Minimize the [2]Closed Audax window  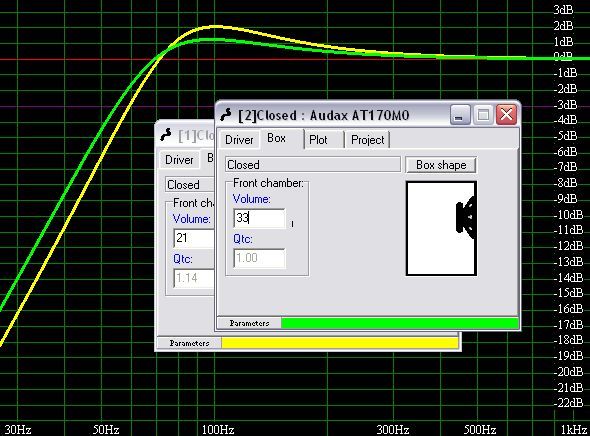tap(460, 114)
